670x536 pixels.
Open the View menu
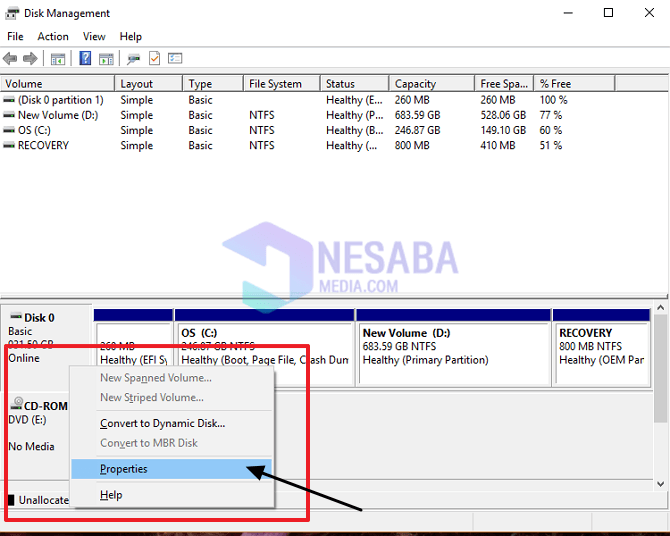point(94,36)
